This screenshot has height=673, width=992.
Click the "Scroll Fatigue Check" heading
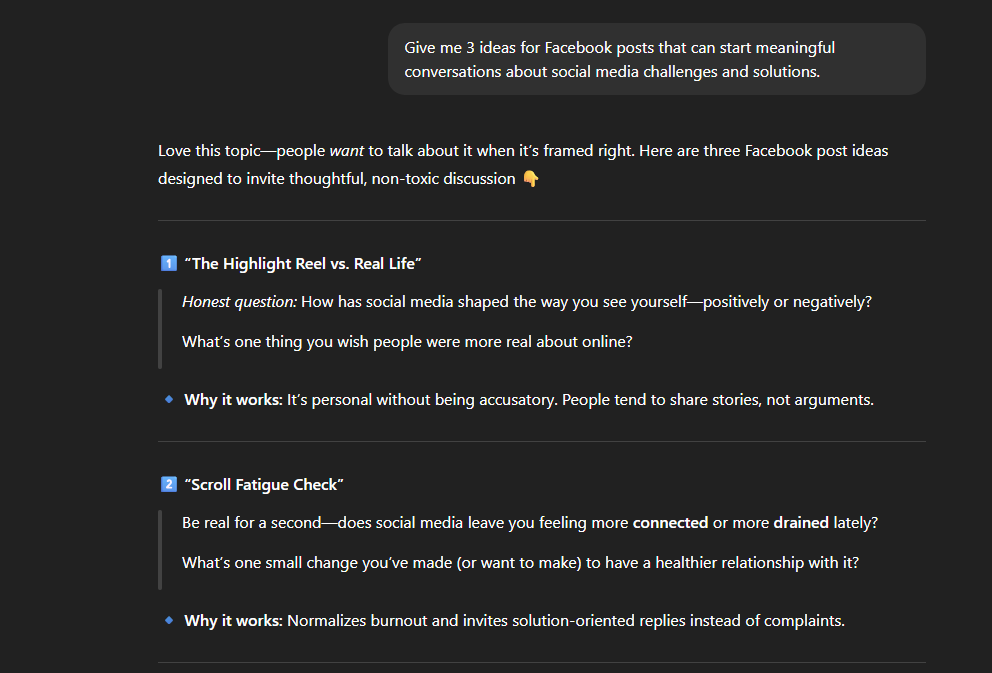264,485
